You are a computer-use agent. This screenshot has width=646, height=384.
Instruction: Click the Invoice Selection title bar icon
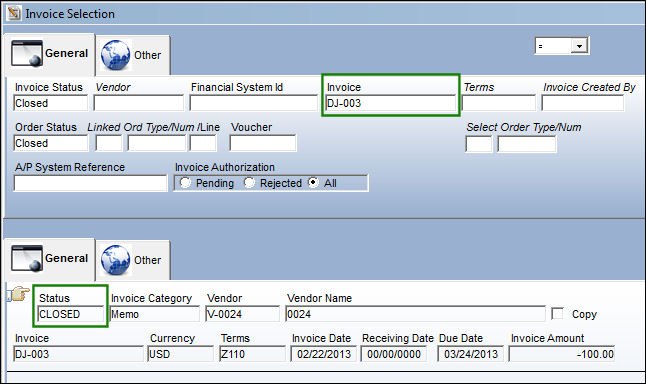[14, 13]
